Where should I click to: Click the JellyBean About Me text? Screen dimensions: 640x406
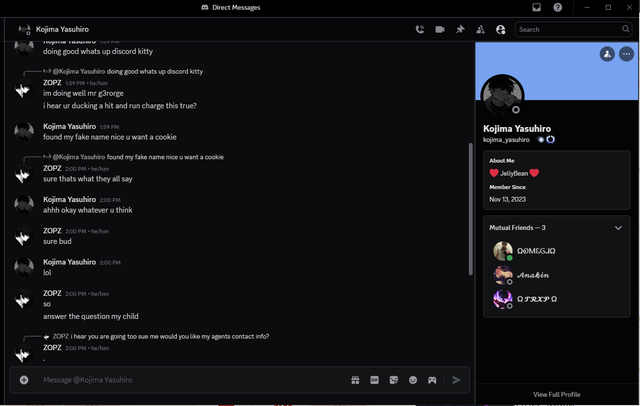pyautogui.click(x=514, y=173)
